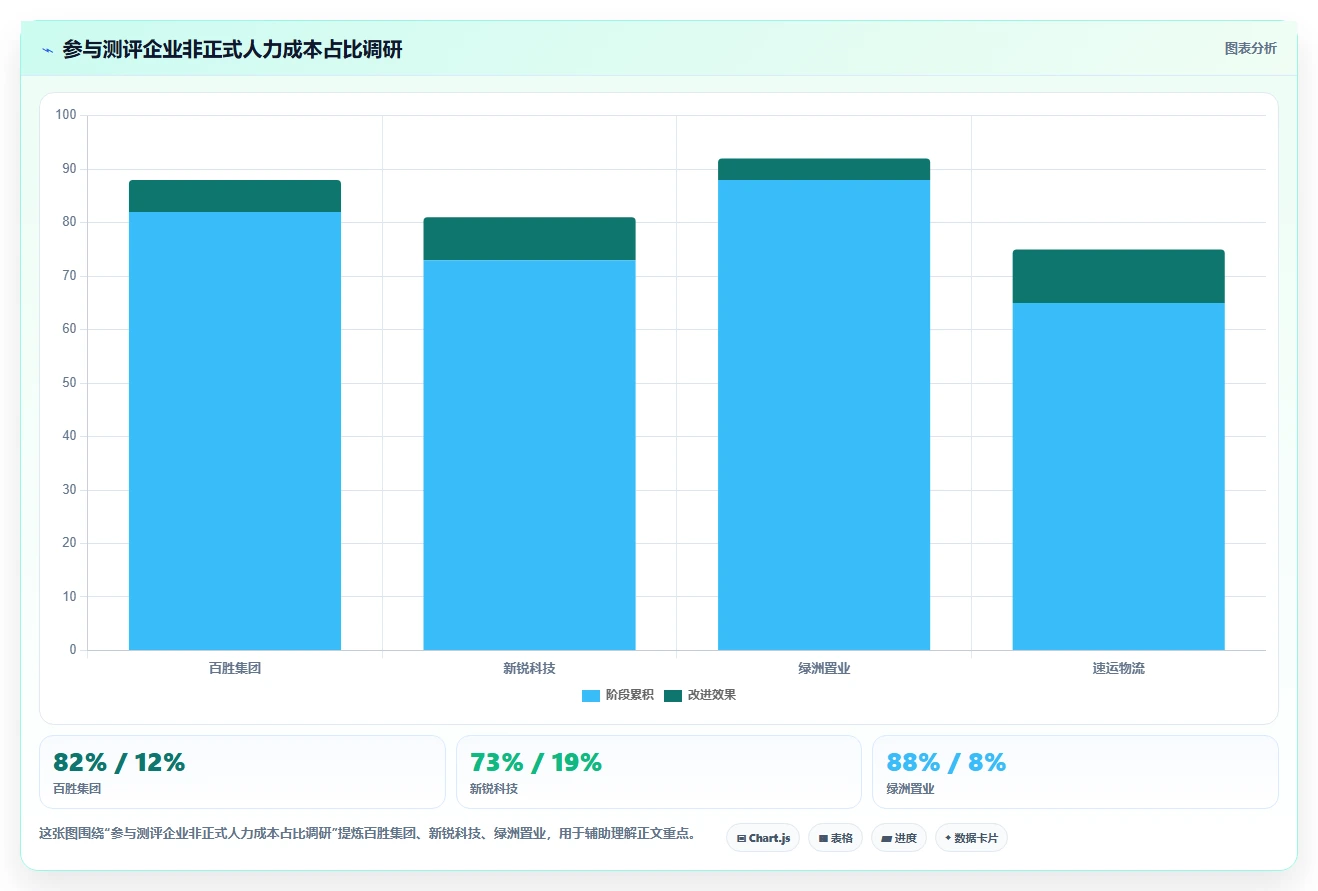The image size is (1318, 891).
Task: Toggle the 阶段累积 legend item
Action: pos(618,695)
